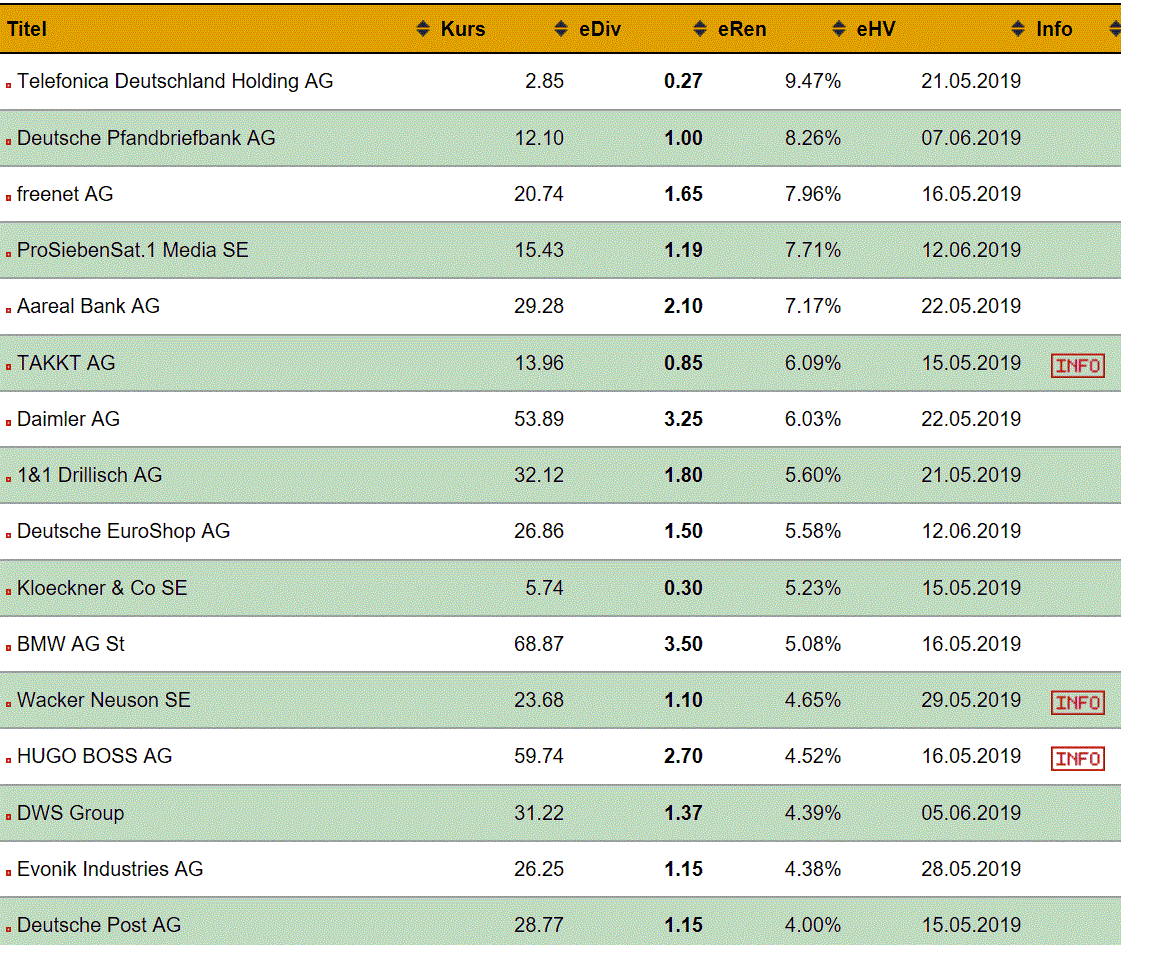Select date 05.06.2019
Screen dimensions: 1162x967
pos(971,813)
